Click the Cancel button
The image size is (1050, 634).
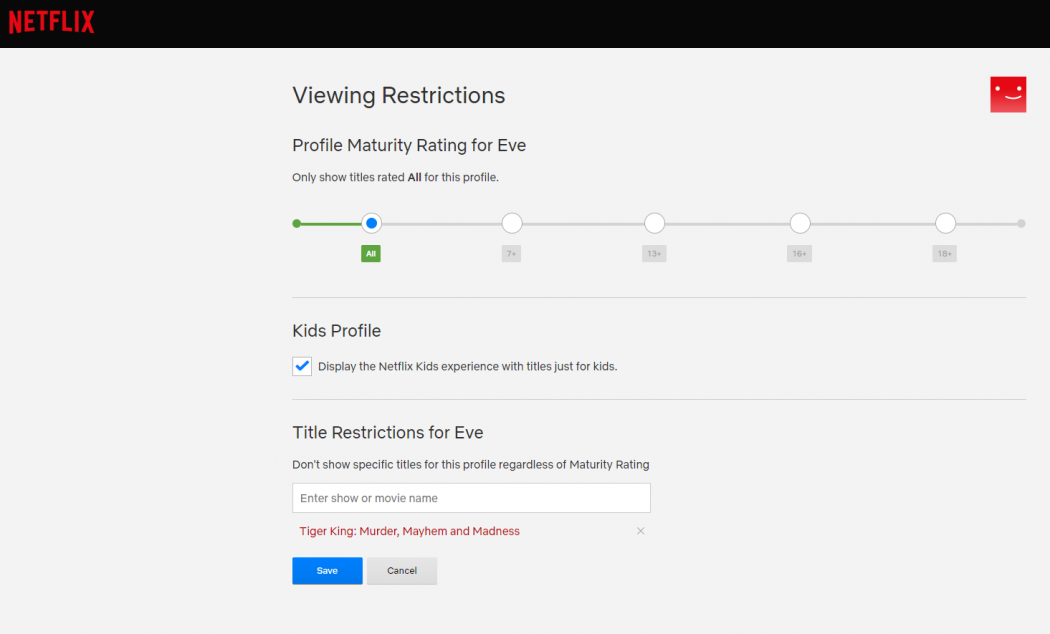402,570
